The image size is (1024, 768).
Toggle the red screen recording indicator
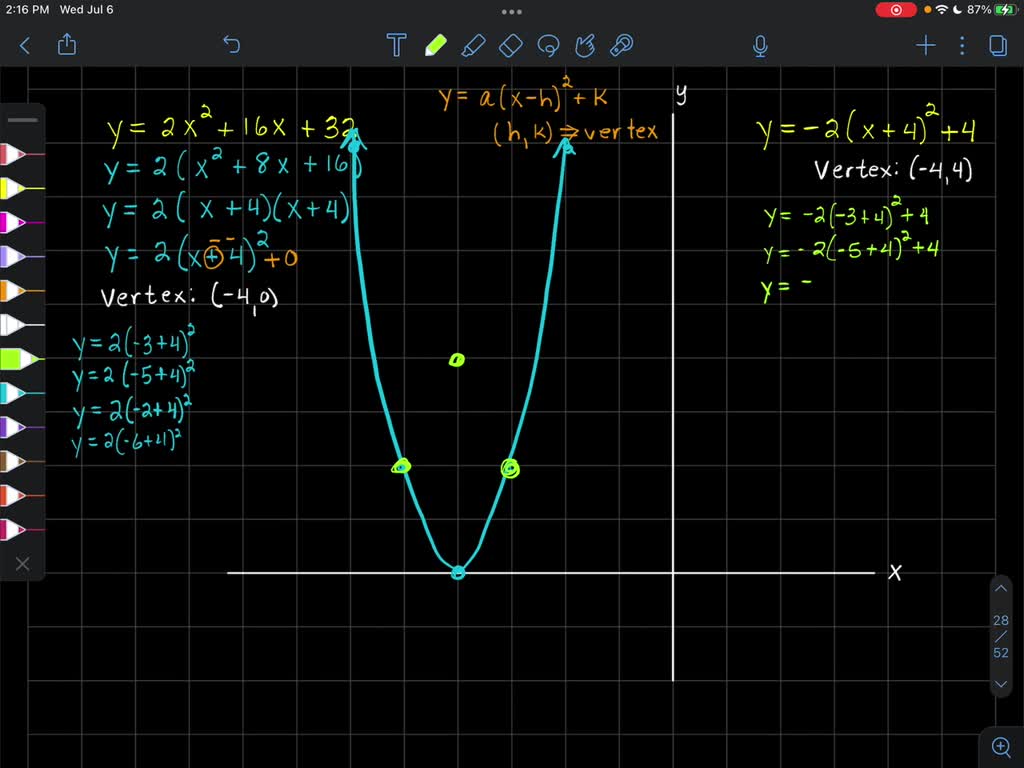(895, 9)
